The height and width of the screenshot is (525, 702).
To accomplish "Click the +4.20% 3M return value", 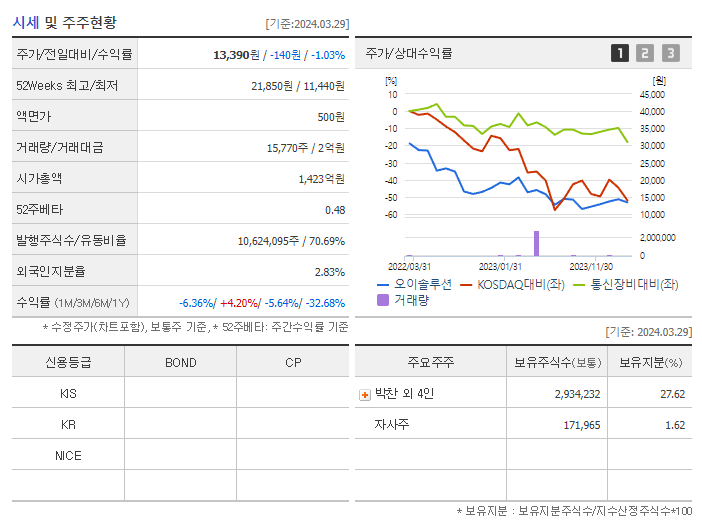I will pos(239,303).
